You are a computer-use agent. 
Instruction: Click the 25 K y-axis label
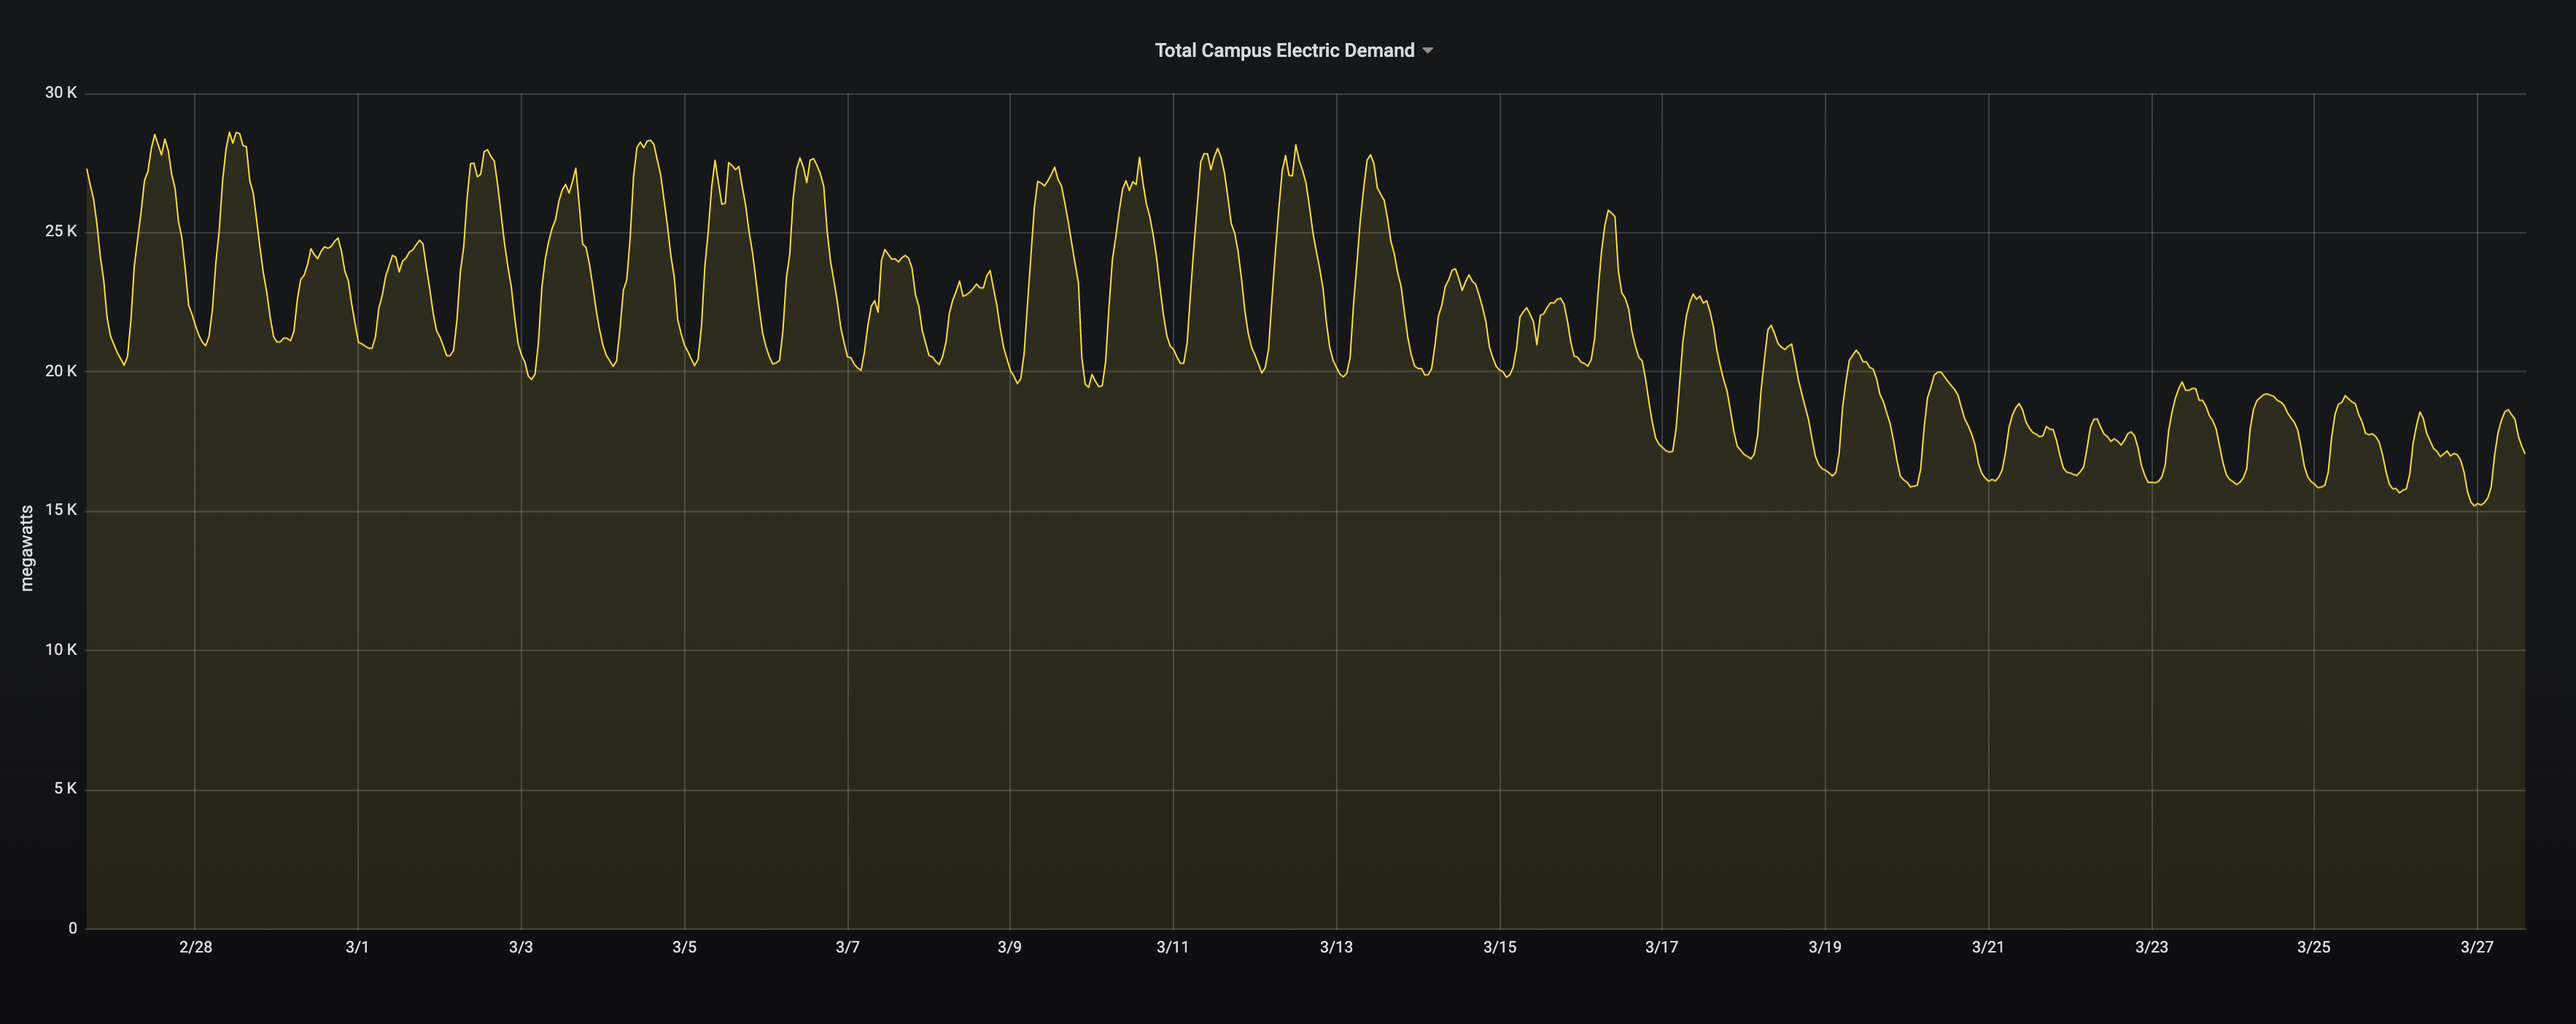click(60, 231)
